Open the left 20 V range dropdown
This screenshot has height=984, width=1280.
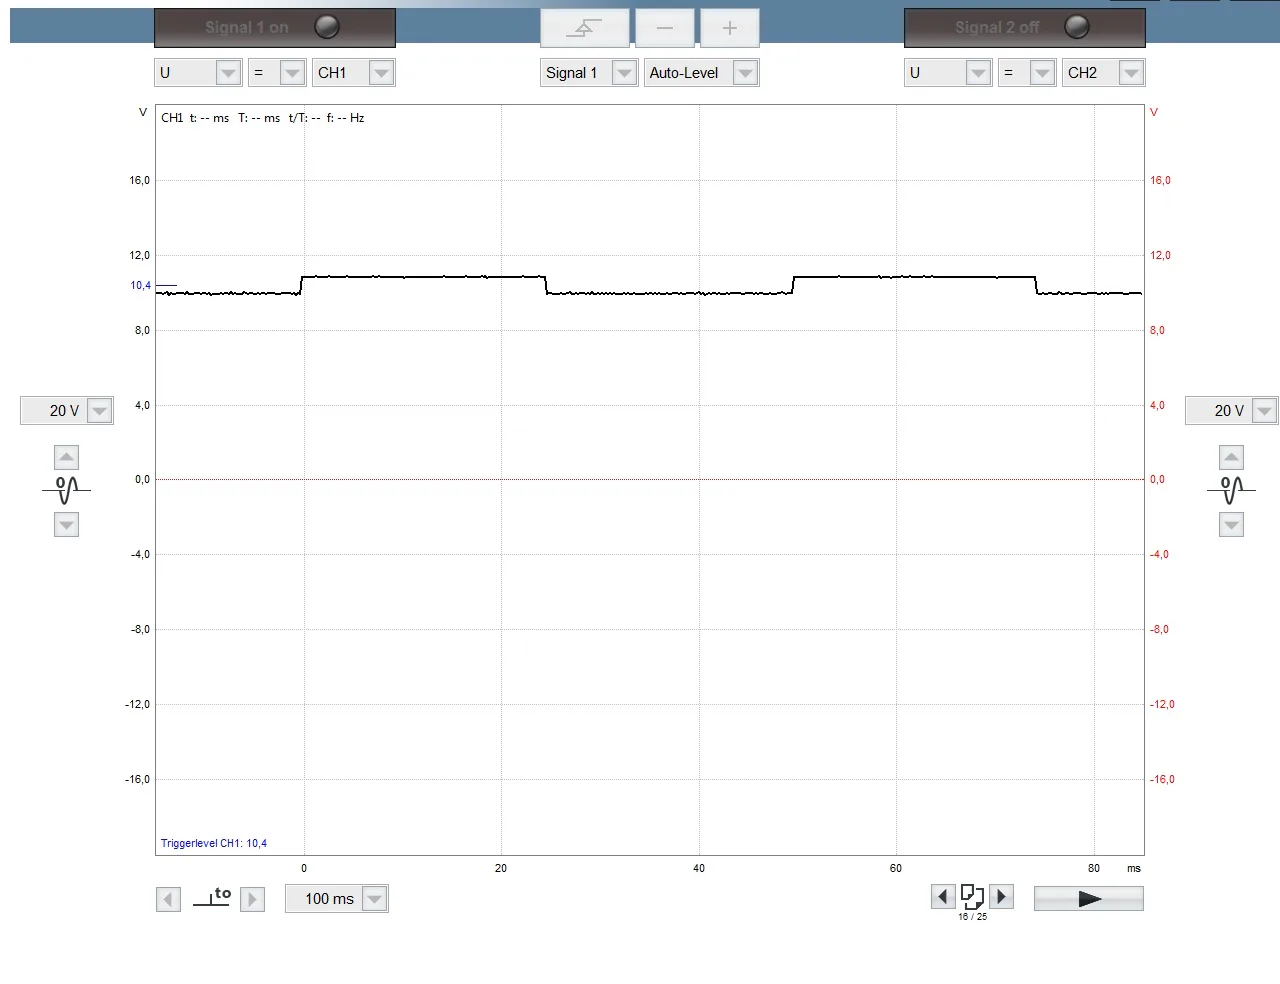click(x=99, y=411)
